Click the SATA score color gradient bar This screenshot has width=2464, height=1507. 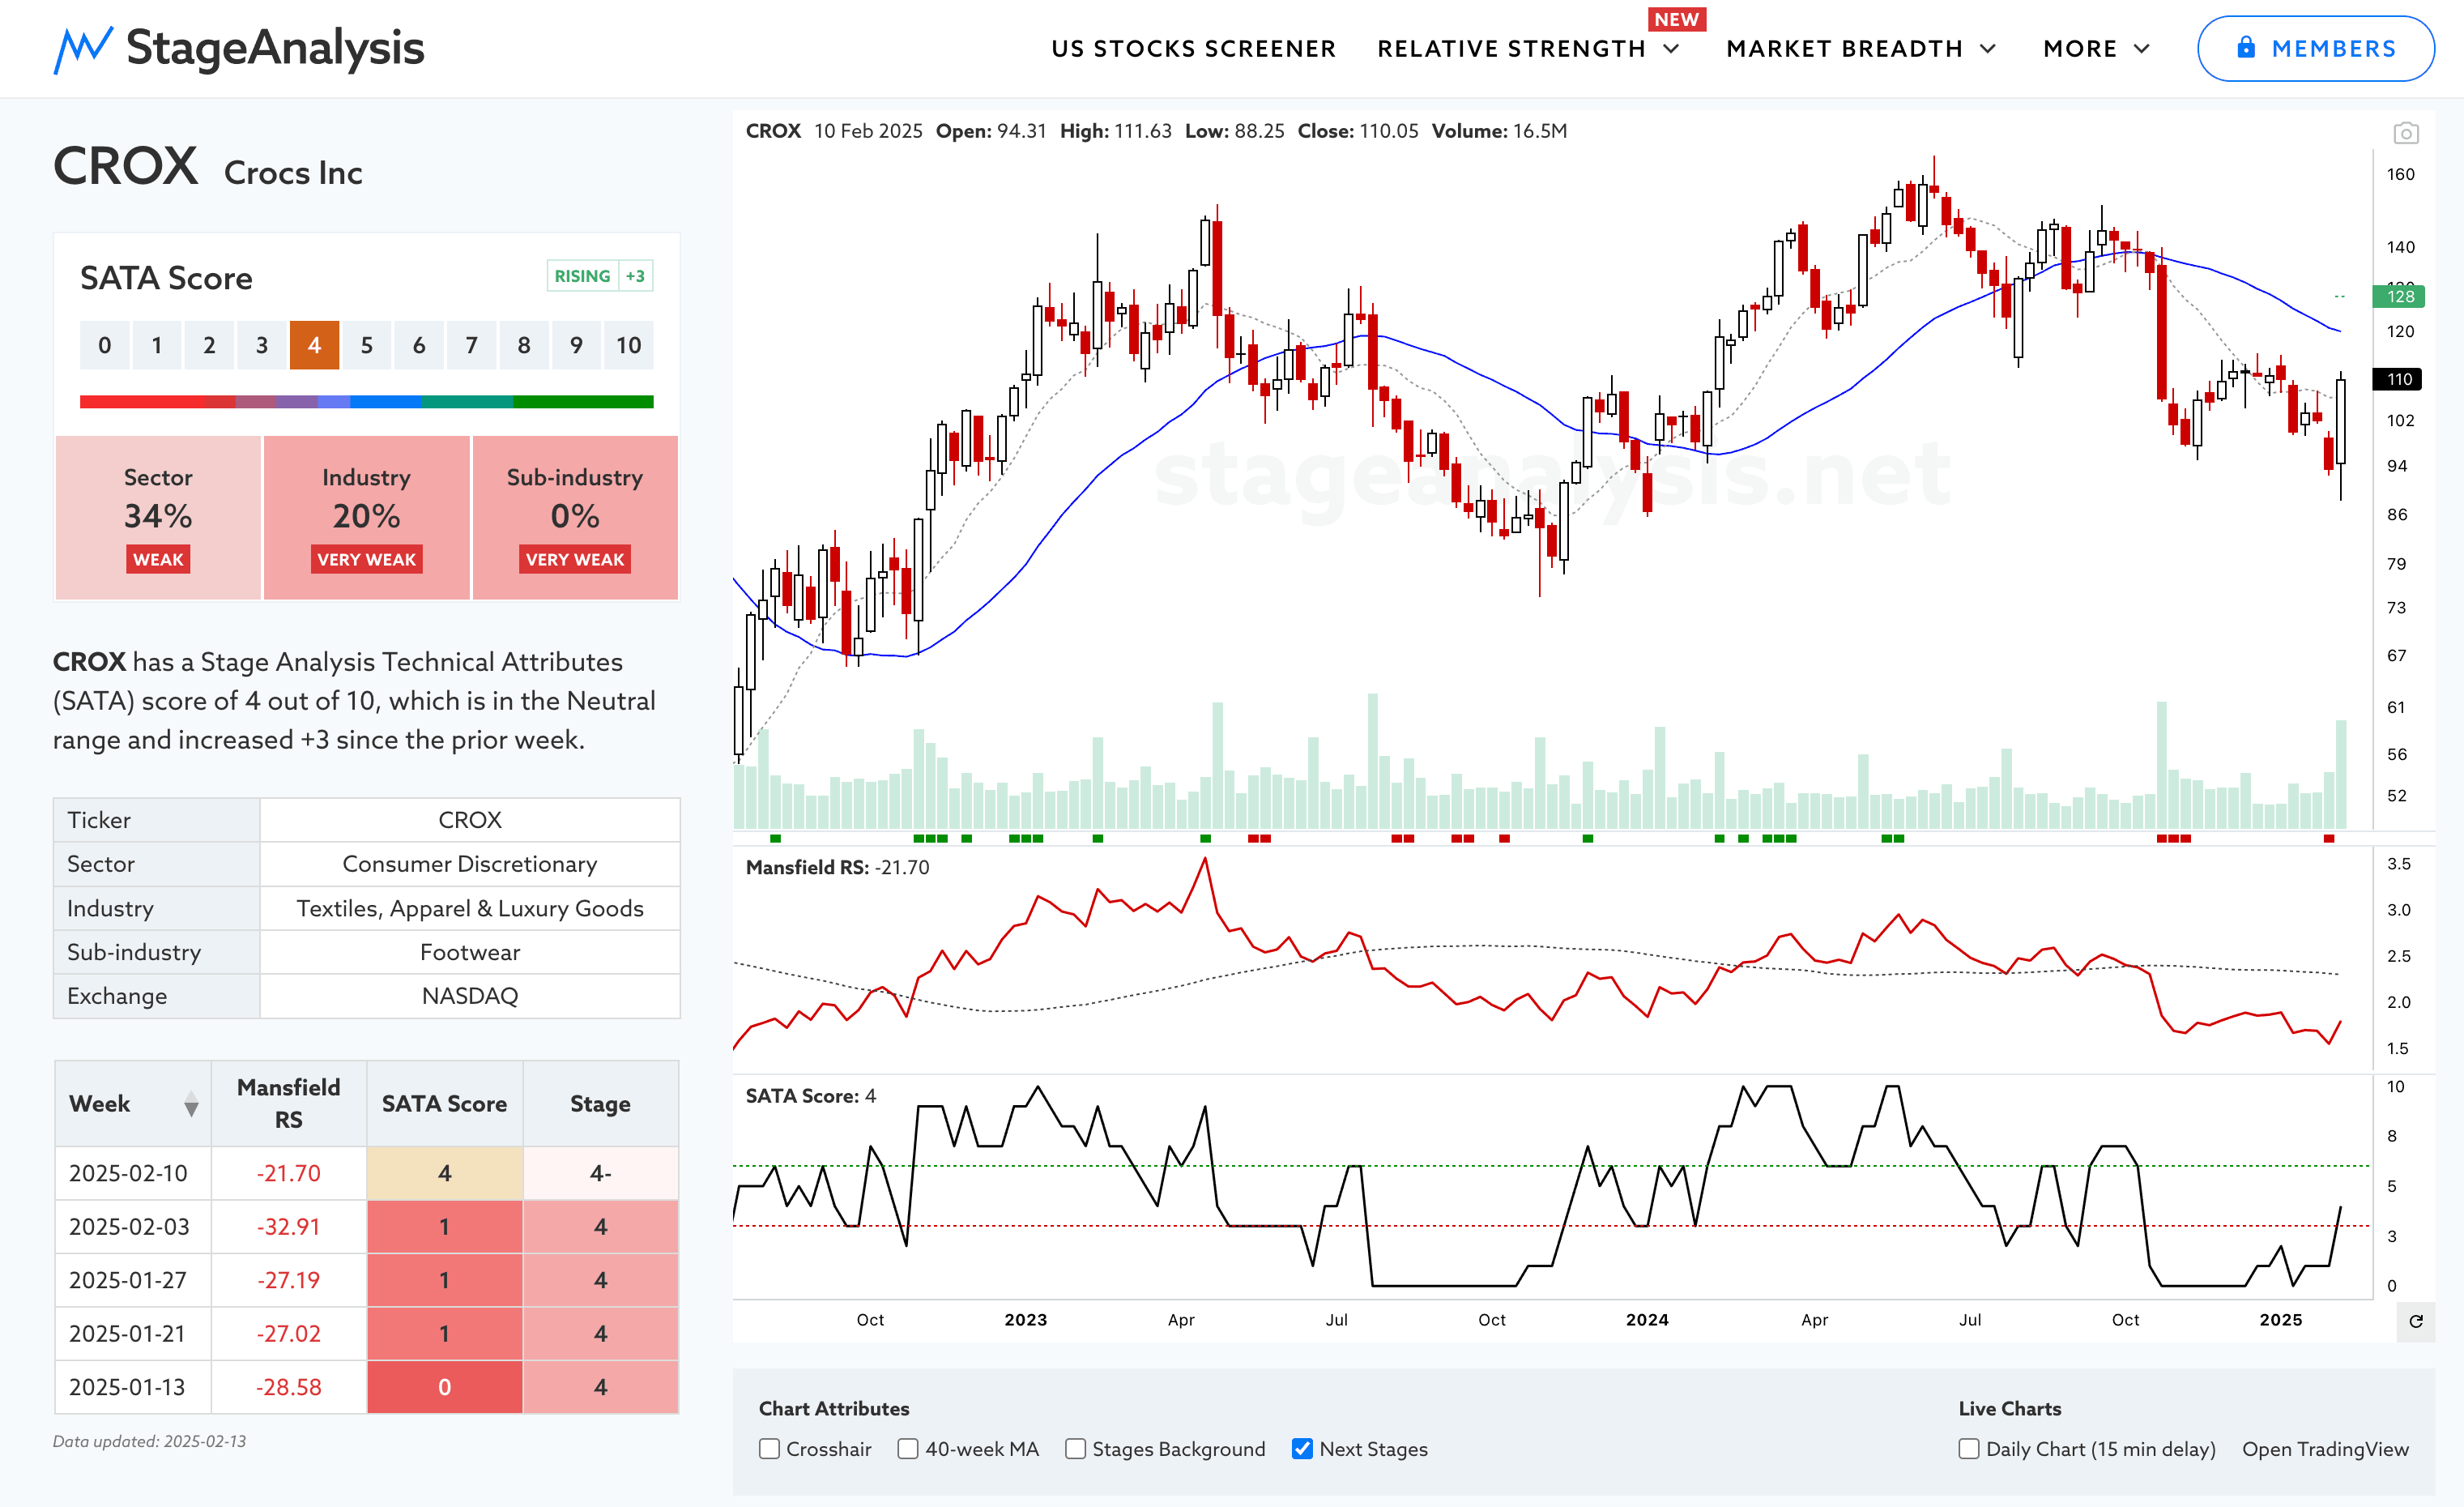(367, 402)
